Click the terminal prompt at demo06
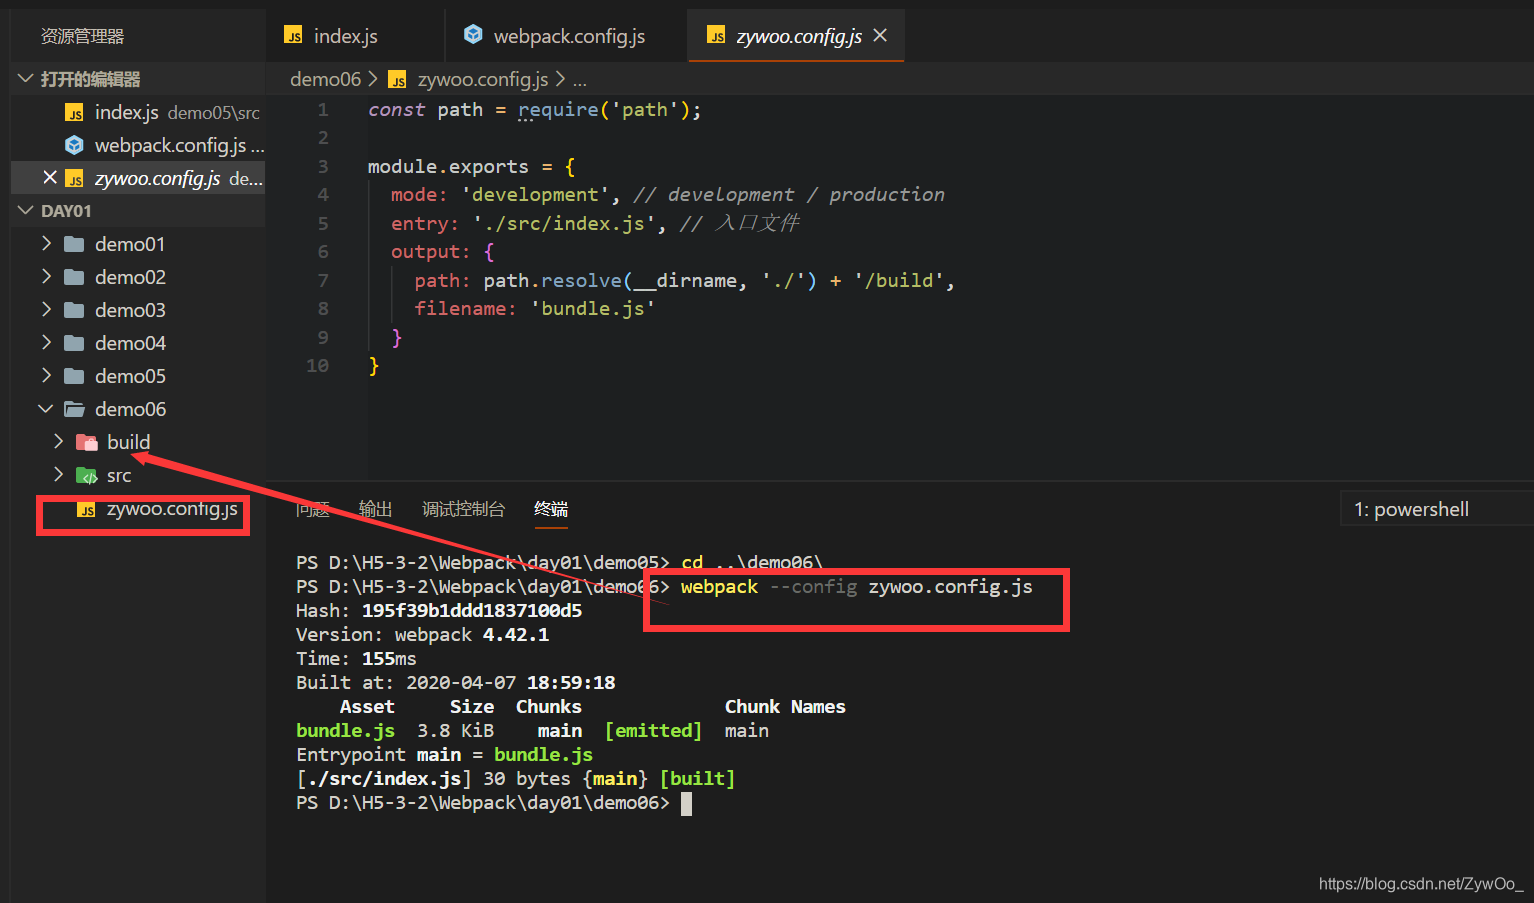This screenshot has width=1534, height=903. click(483, 802)
